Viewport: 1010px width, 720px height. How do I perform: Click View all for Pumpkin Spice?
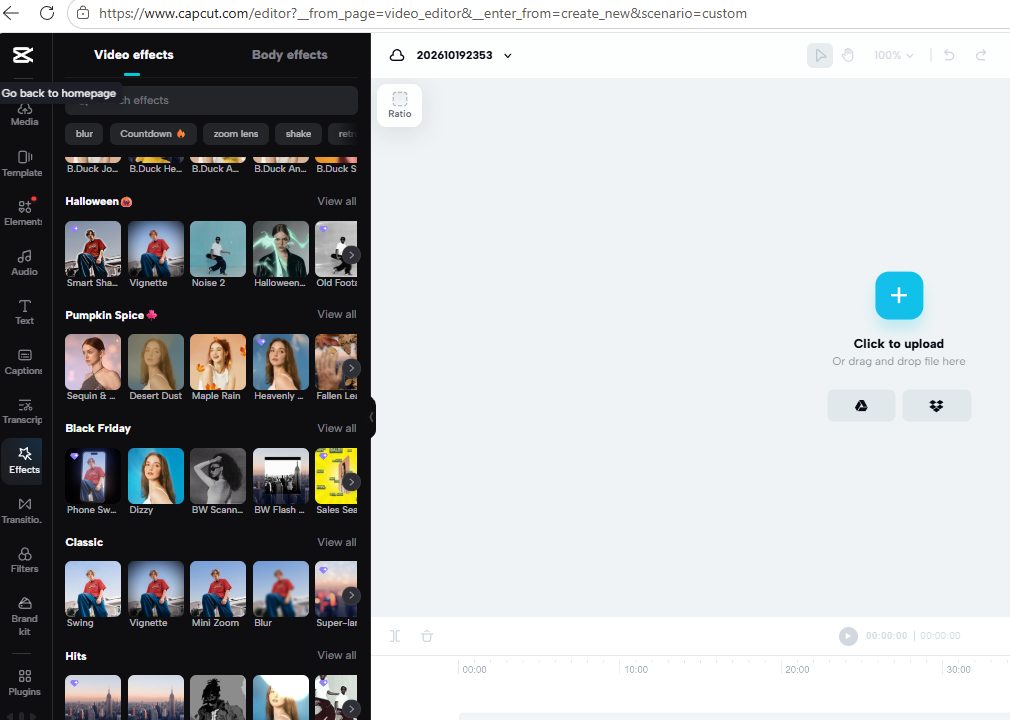coord(336,314)
